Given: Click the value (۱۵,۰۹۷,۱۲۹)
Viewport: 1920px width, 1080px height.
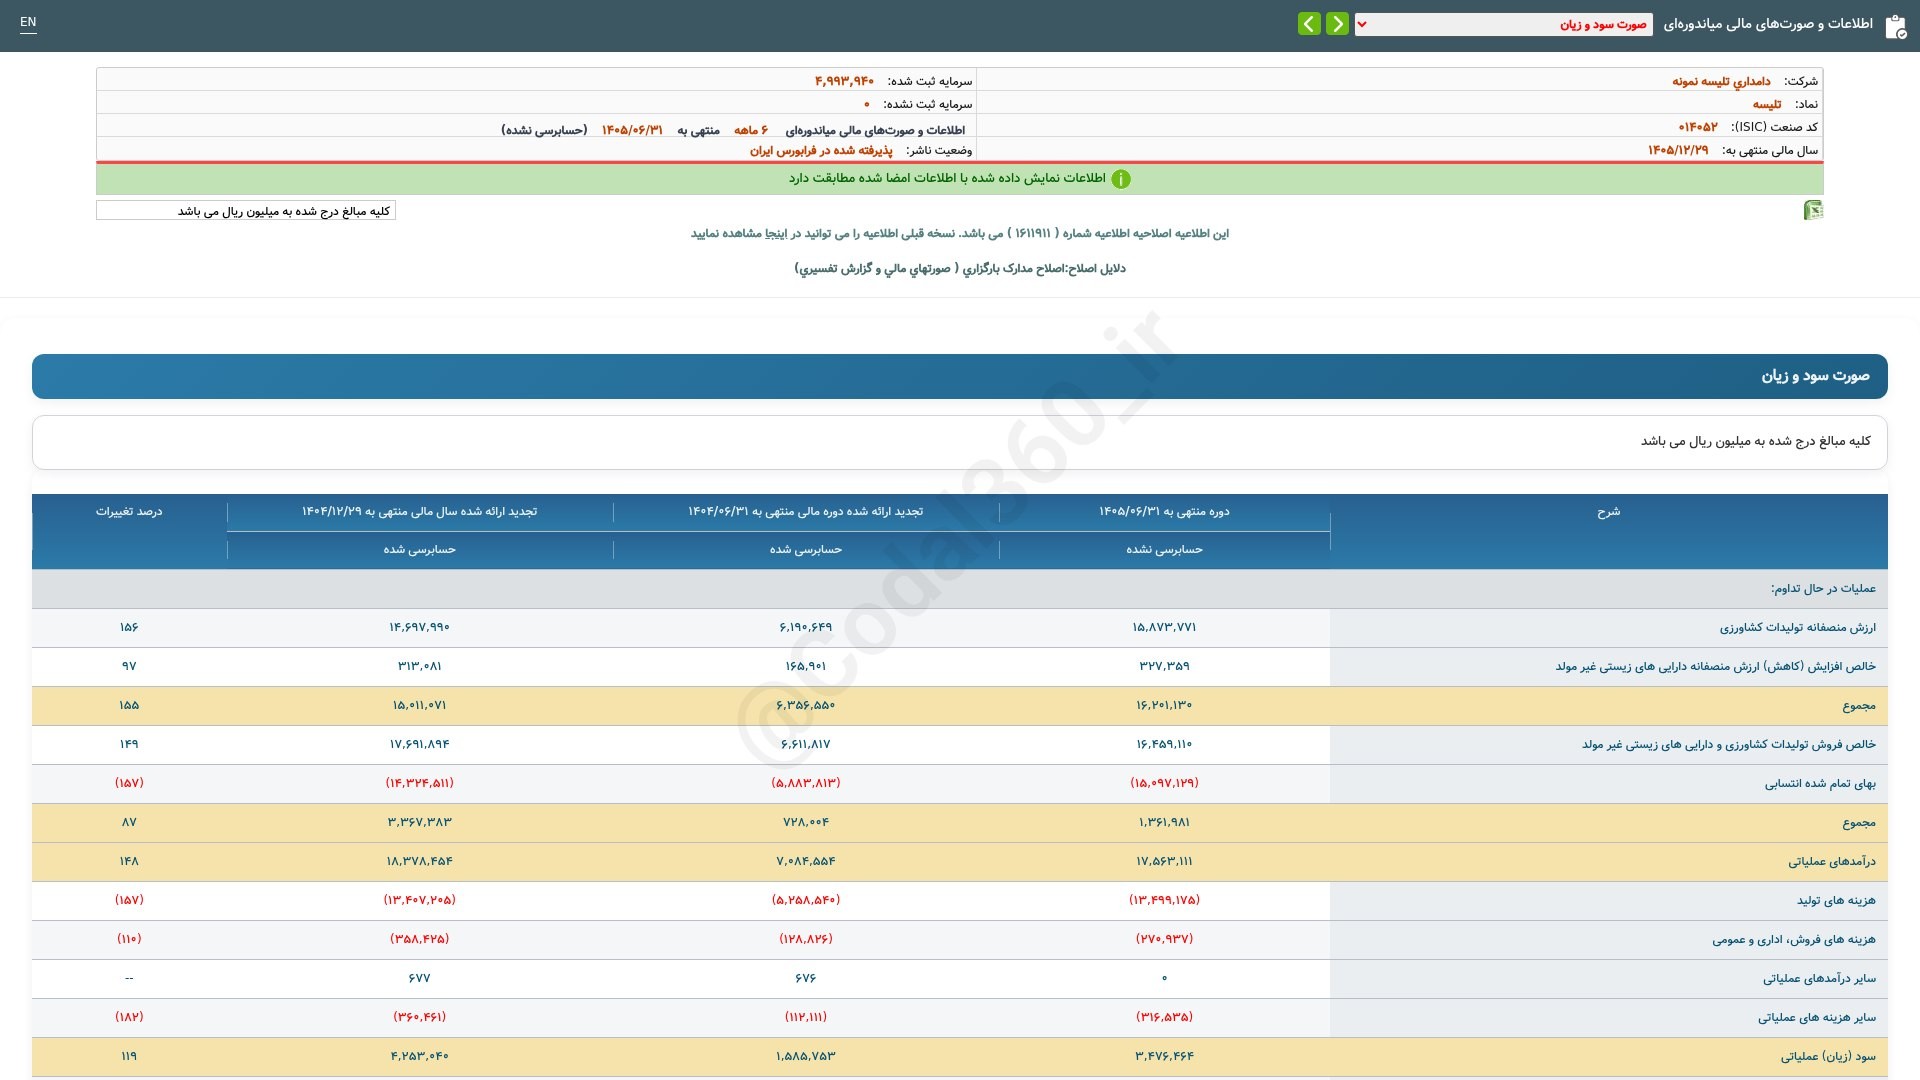Looking at the screenshot, I should (1164, 783).
